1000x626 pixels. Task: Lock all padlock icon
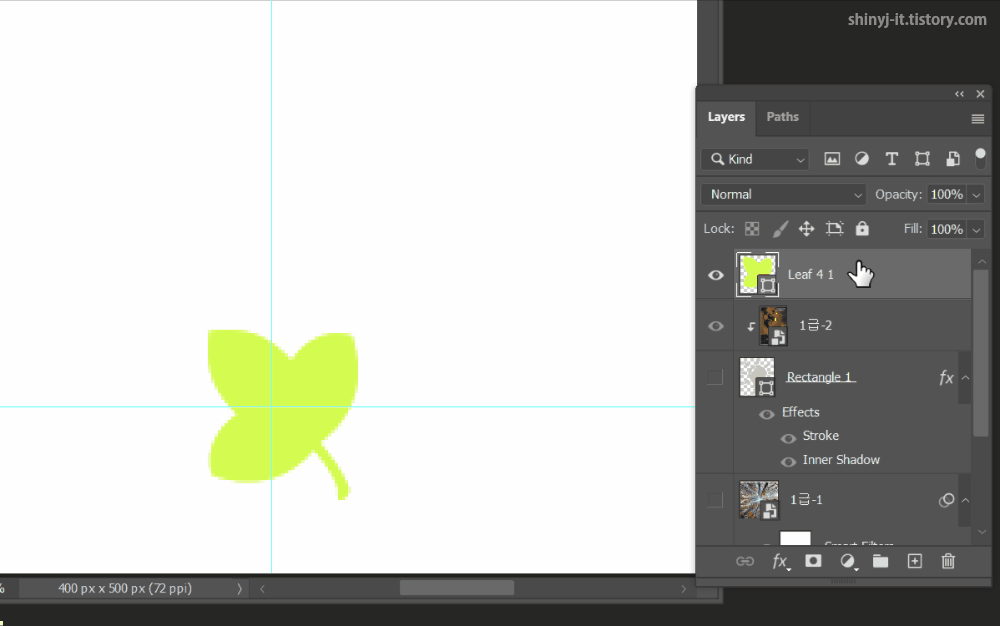click(862, 228)
